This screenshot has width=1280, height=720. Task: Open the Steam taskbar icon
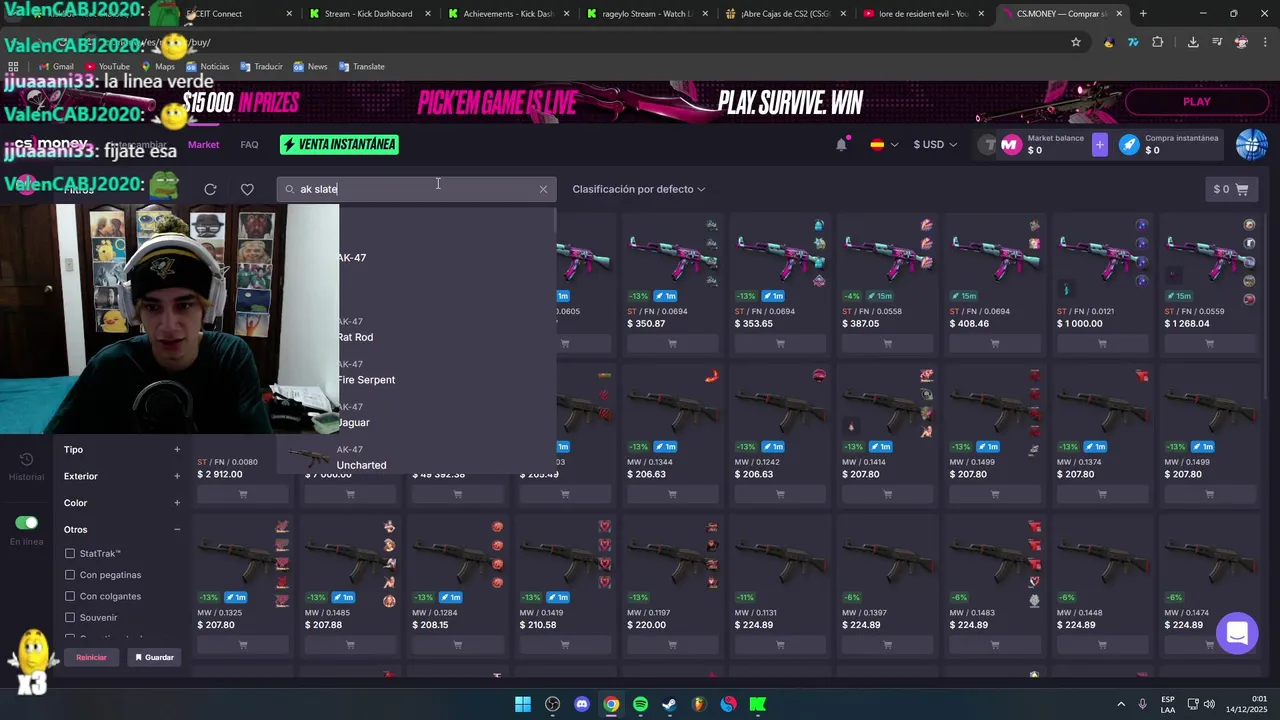(669, 704)
